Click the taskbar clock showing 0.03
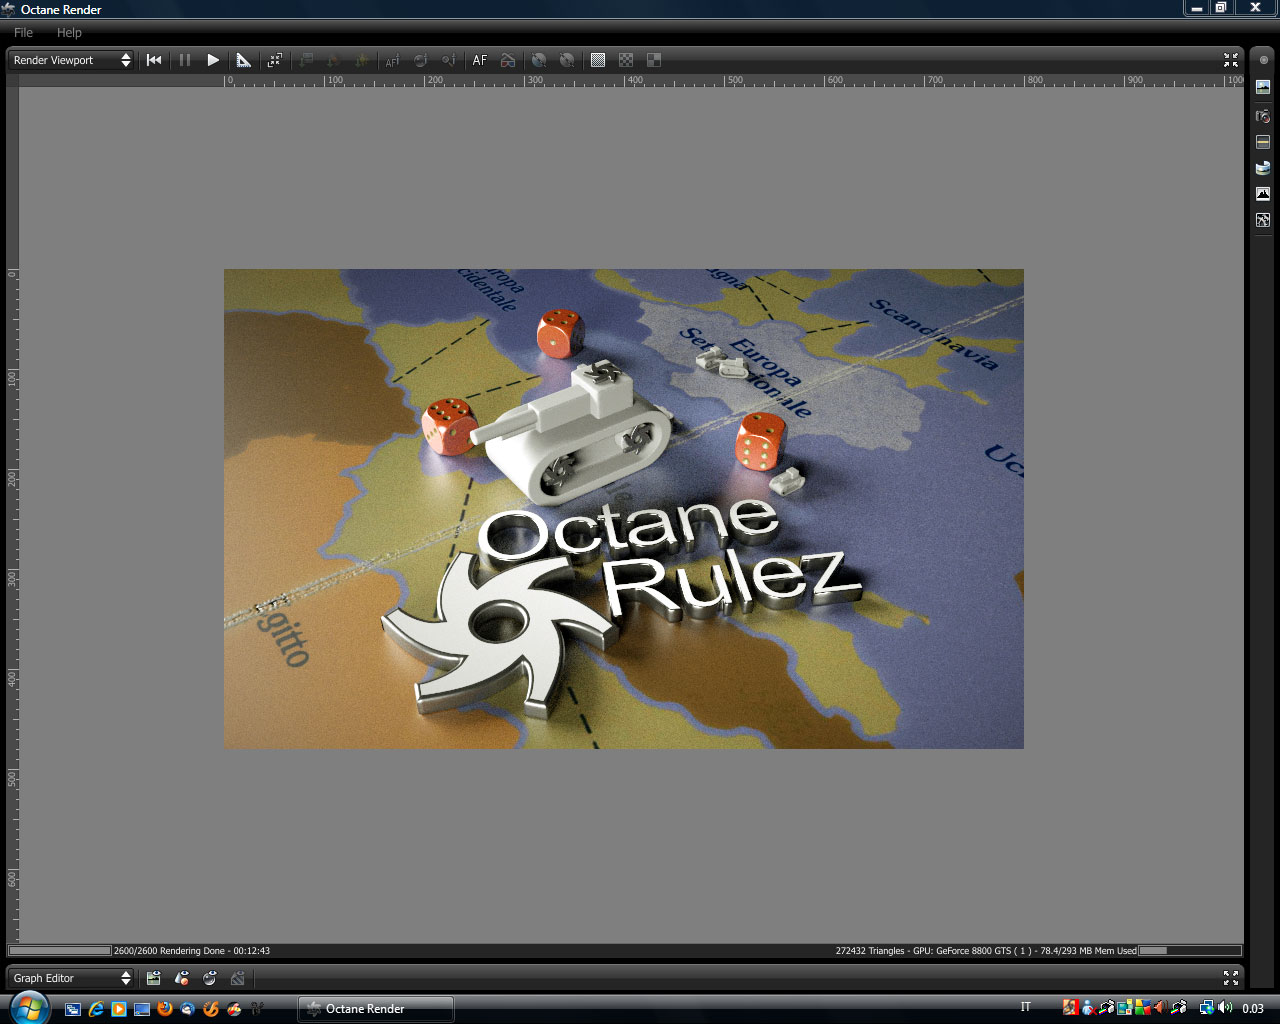1280x1024 pixels. 1253,1009
